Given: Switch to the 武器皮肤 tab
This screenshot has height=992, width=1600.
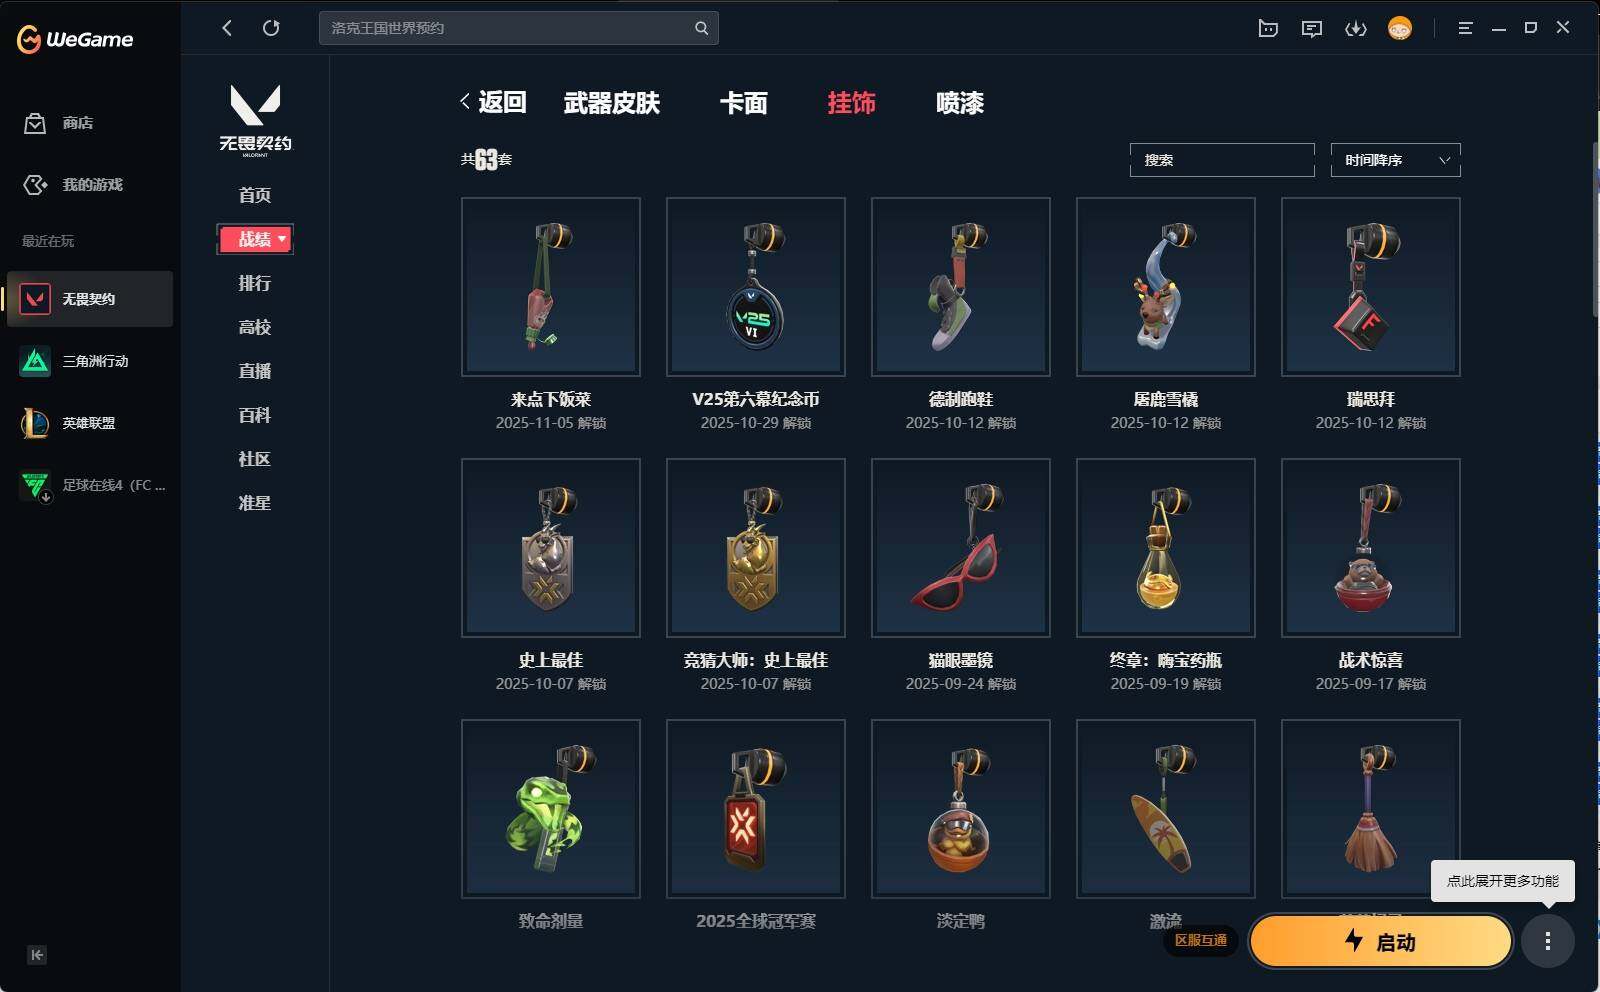Looking at the screenshot, I should tap(612, 103).
